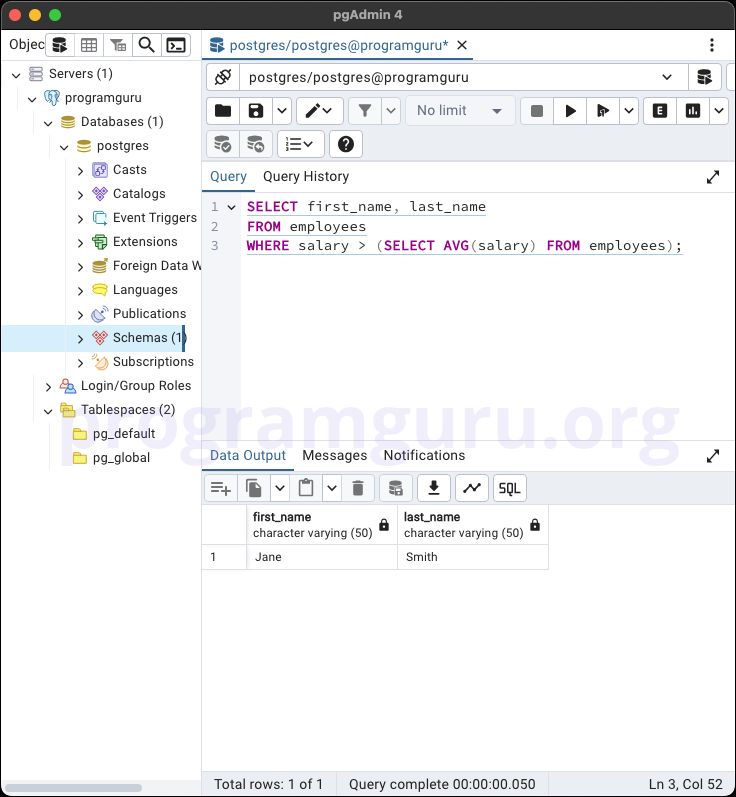Switch to the Notifications tab
Screen dimensions: 736x797
(424, 455)
